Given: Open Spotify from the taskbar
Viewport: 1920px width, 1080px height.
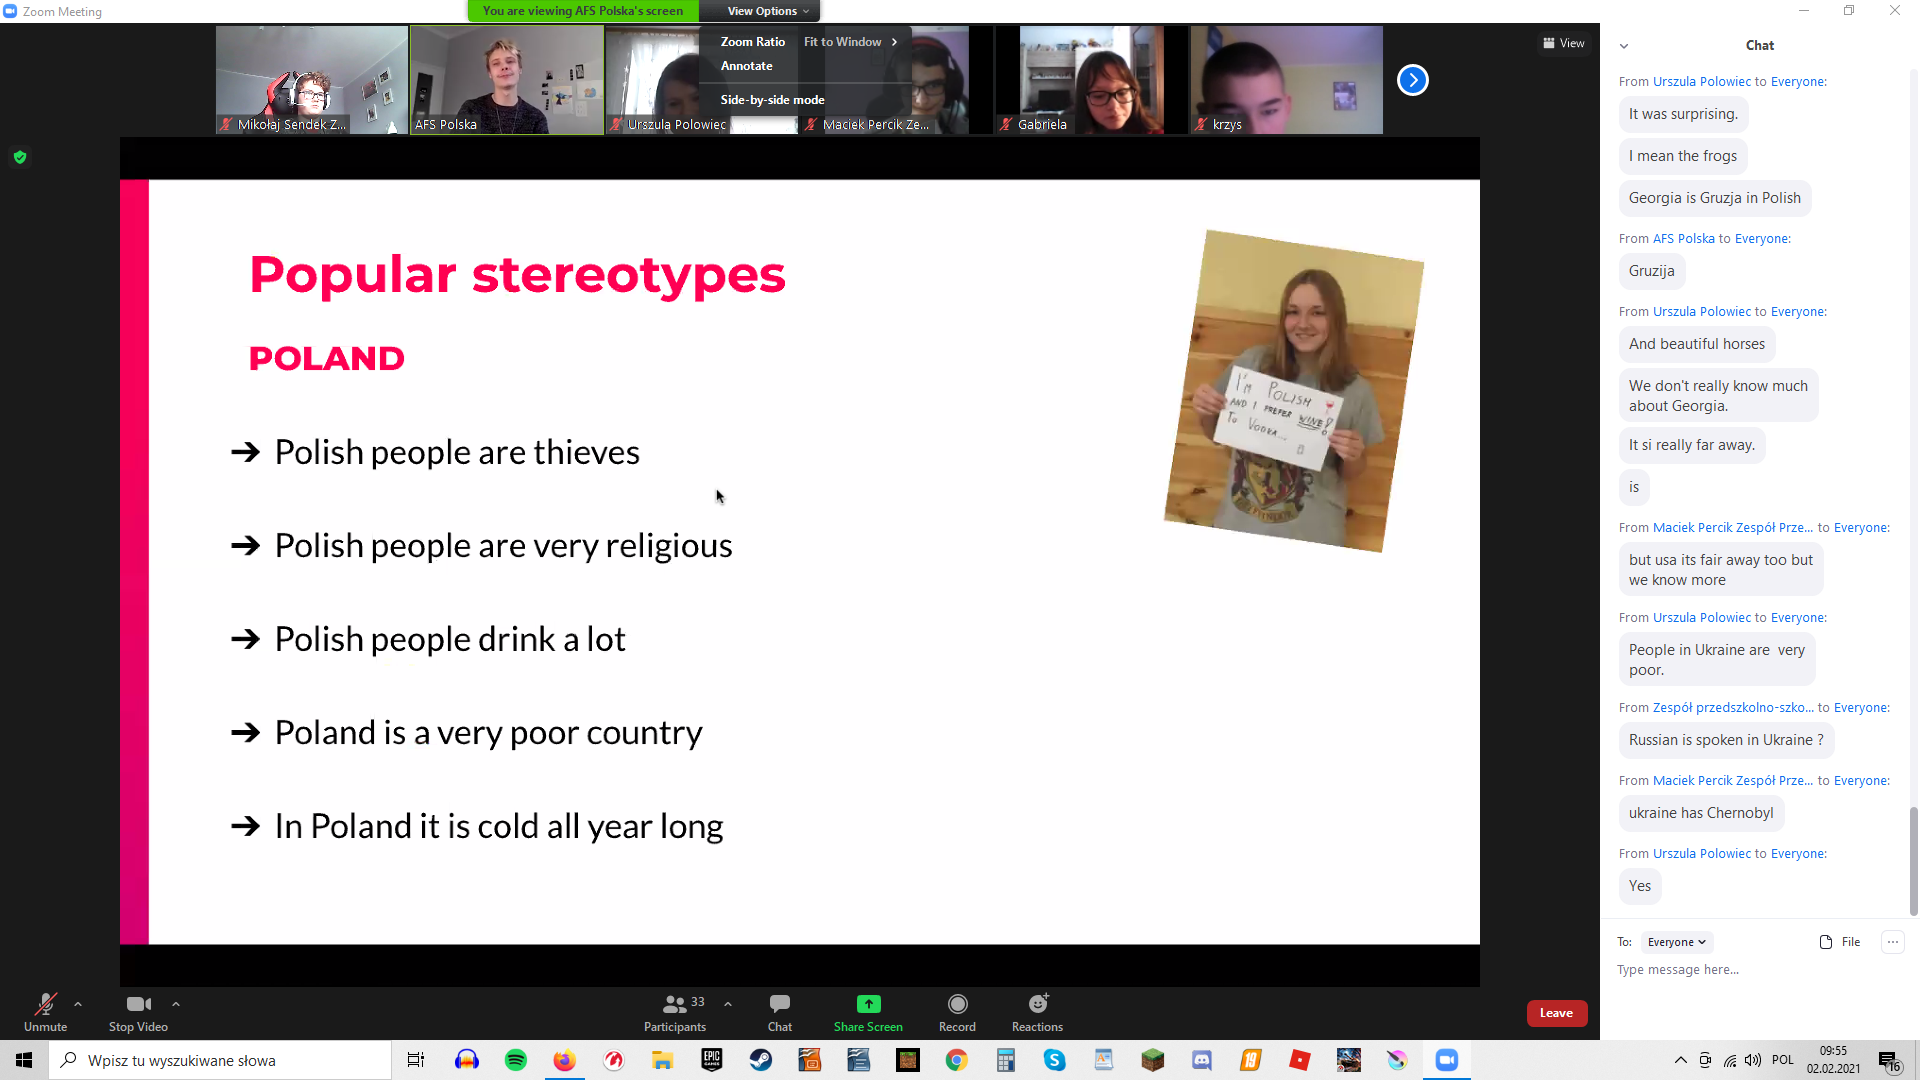Looking at the screenshot, I should [516, 1060].
